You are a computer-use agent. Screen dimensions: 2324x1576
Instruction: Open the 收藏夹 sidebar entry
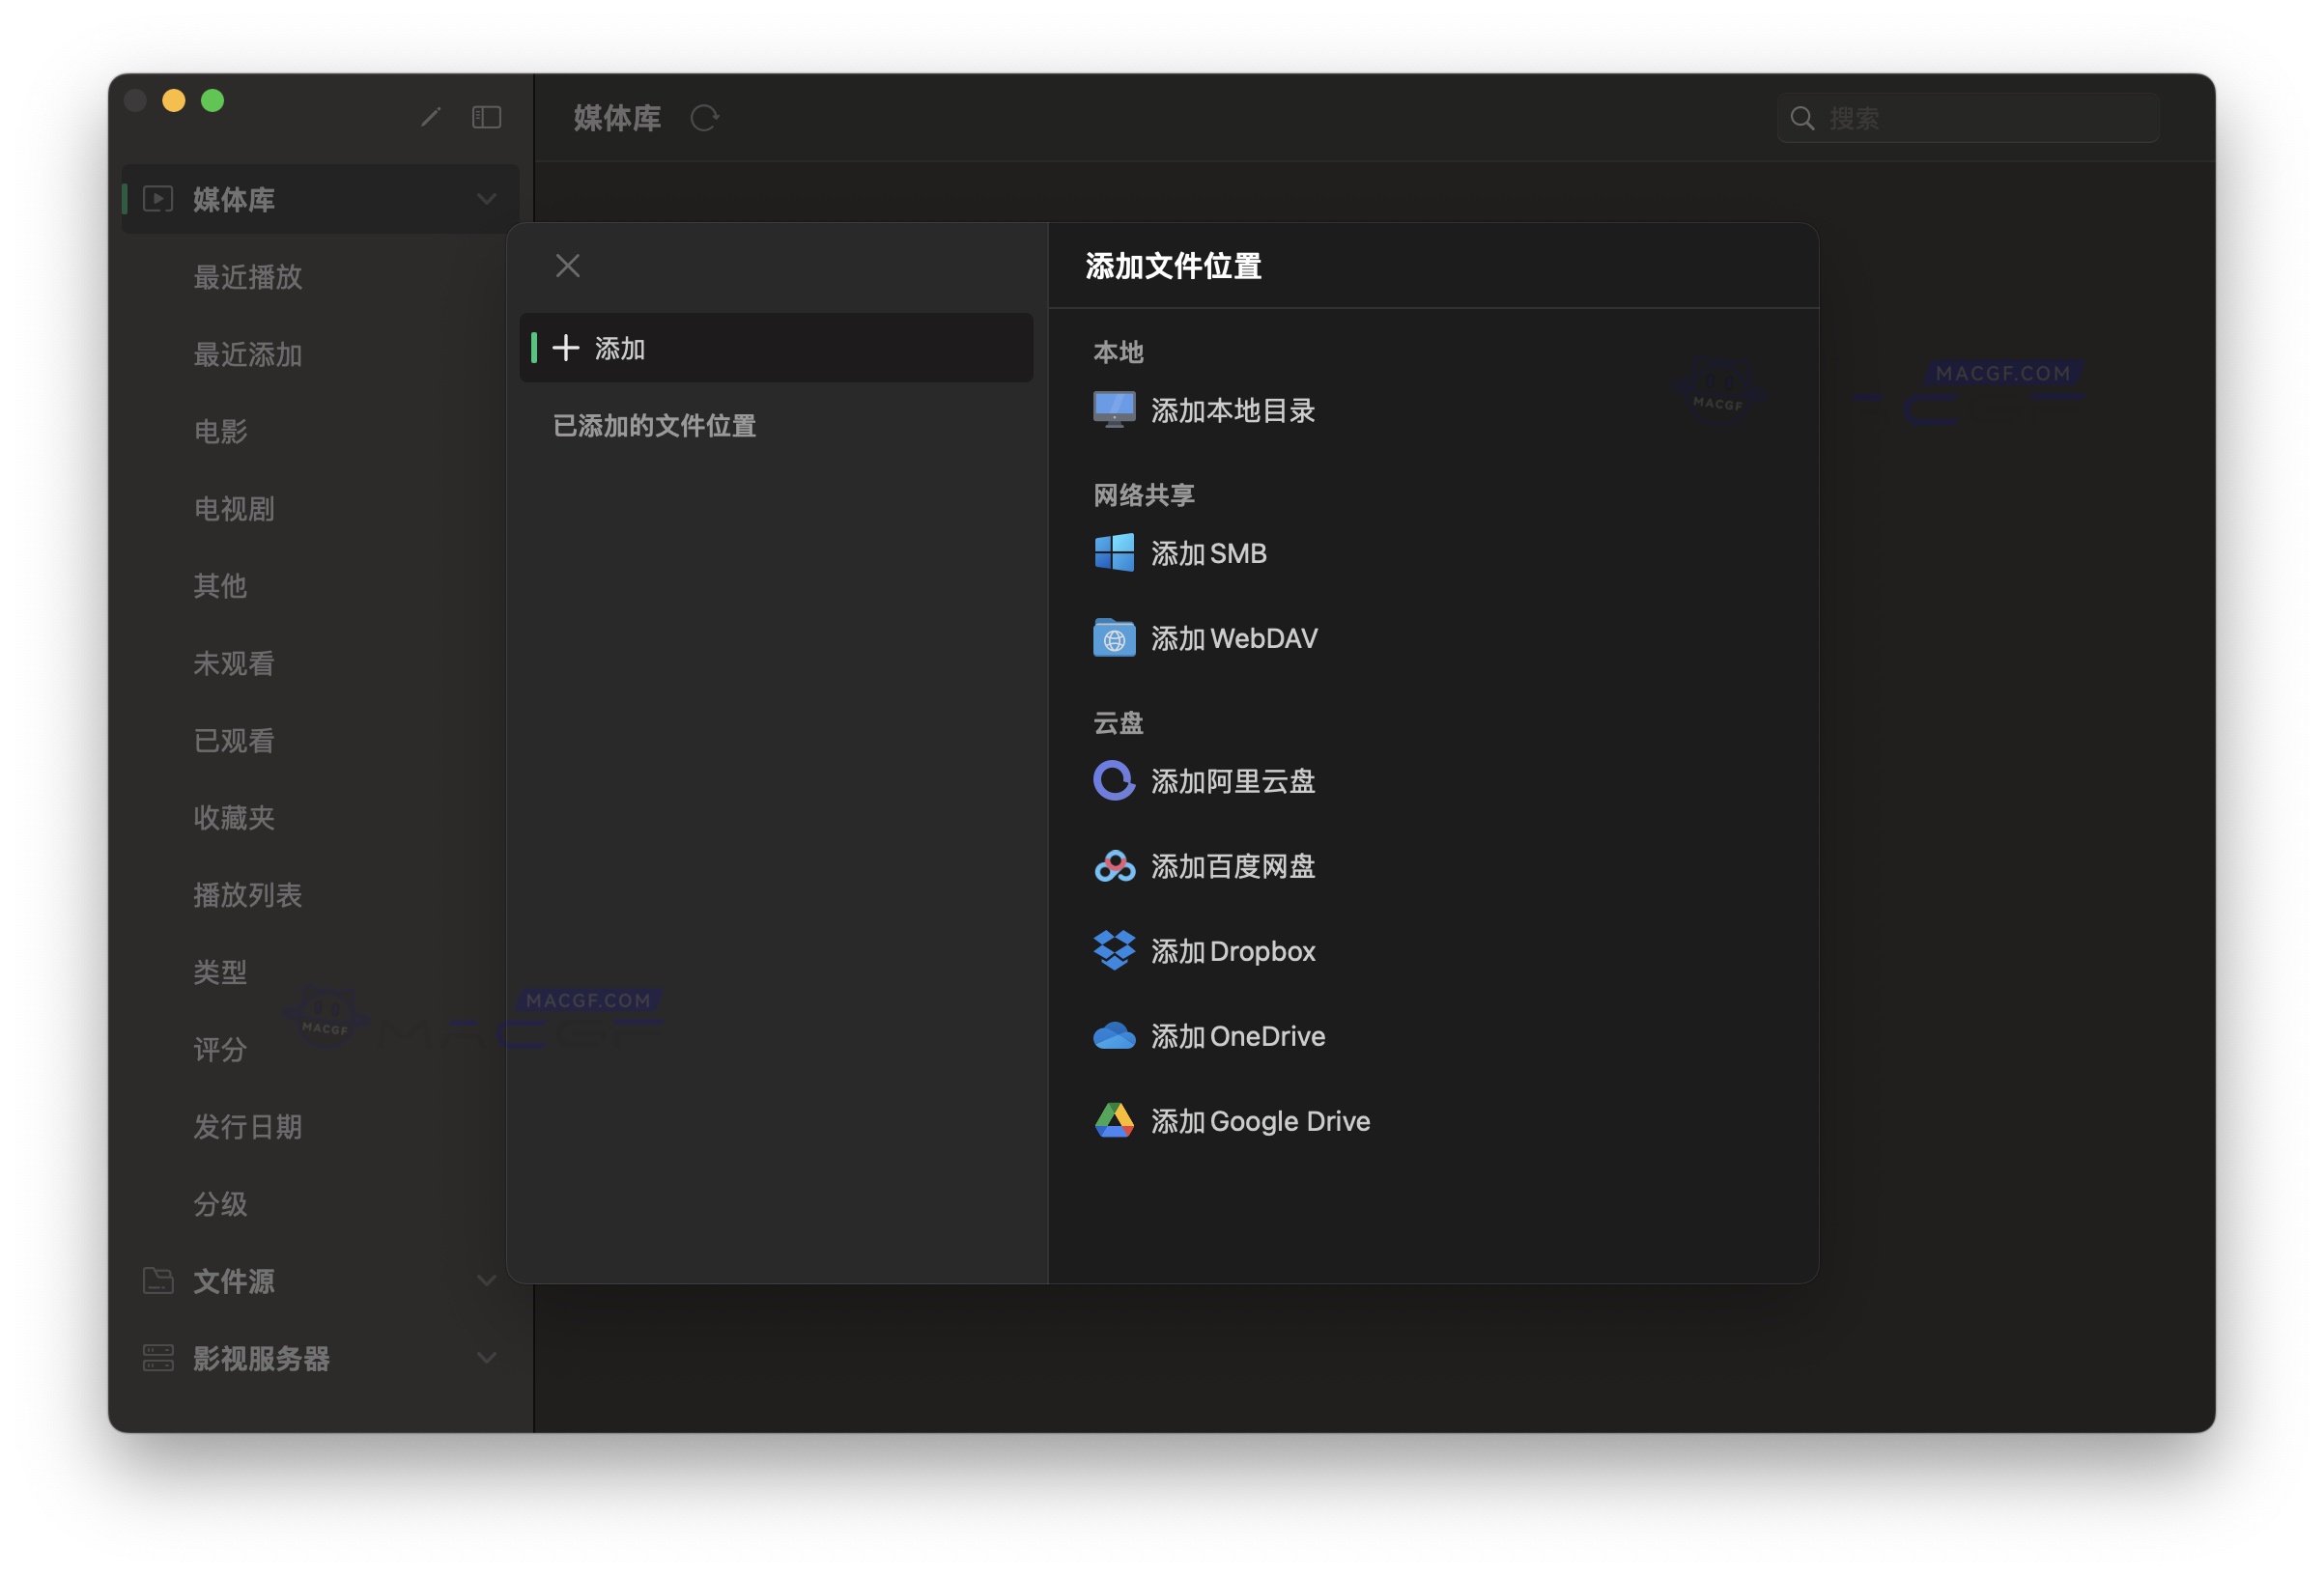click(x=235, y=818)
